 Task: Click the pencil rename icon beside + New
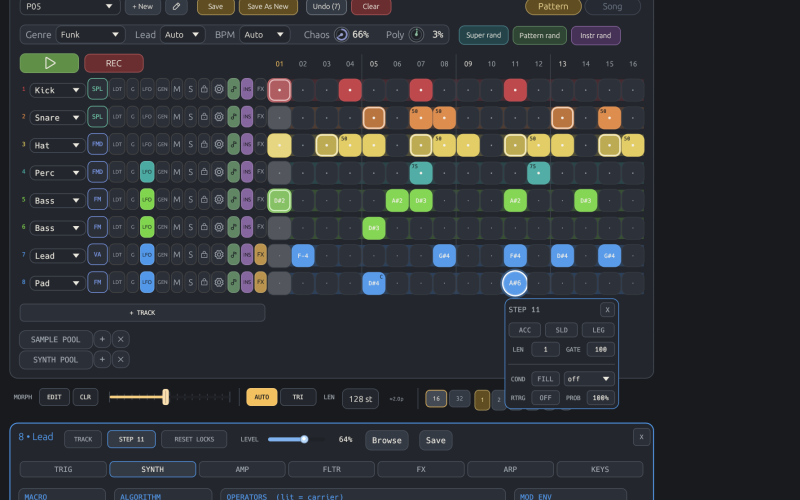click(x=177, y=7)
